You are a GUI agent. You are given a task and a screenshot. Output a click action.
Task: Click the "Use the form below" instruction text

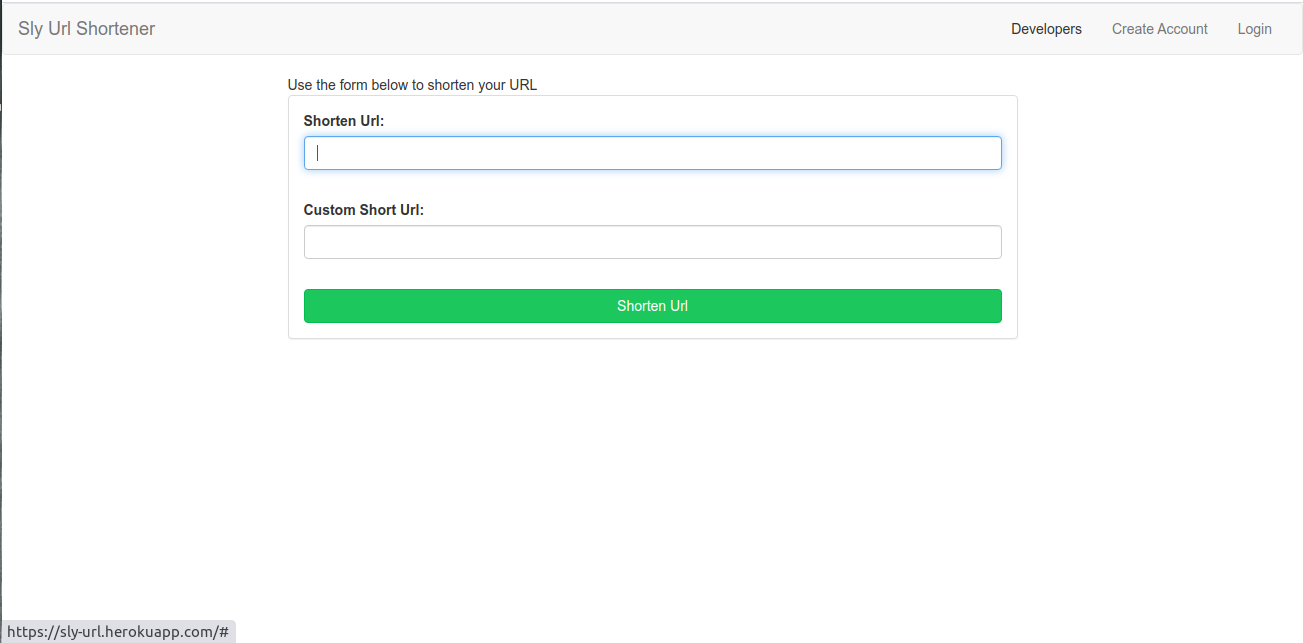[x=412, y=85]
